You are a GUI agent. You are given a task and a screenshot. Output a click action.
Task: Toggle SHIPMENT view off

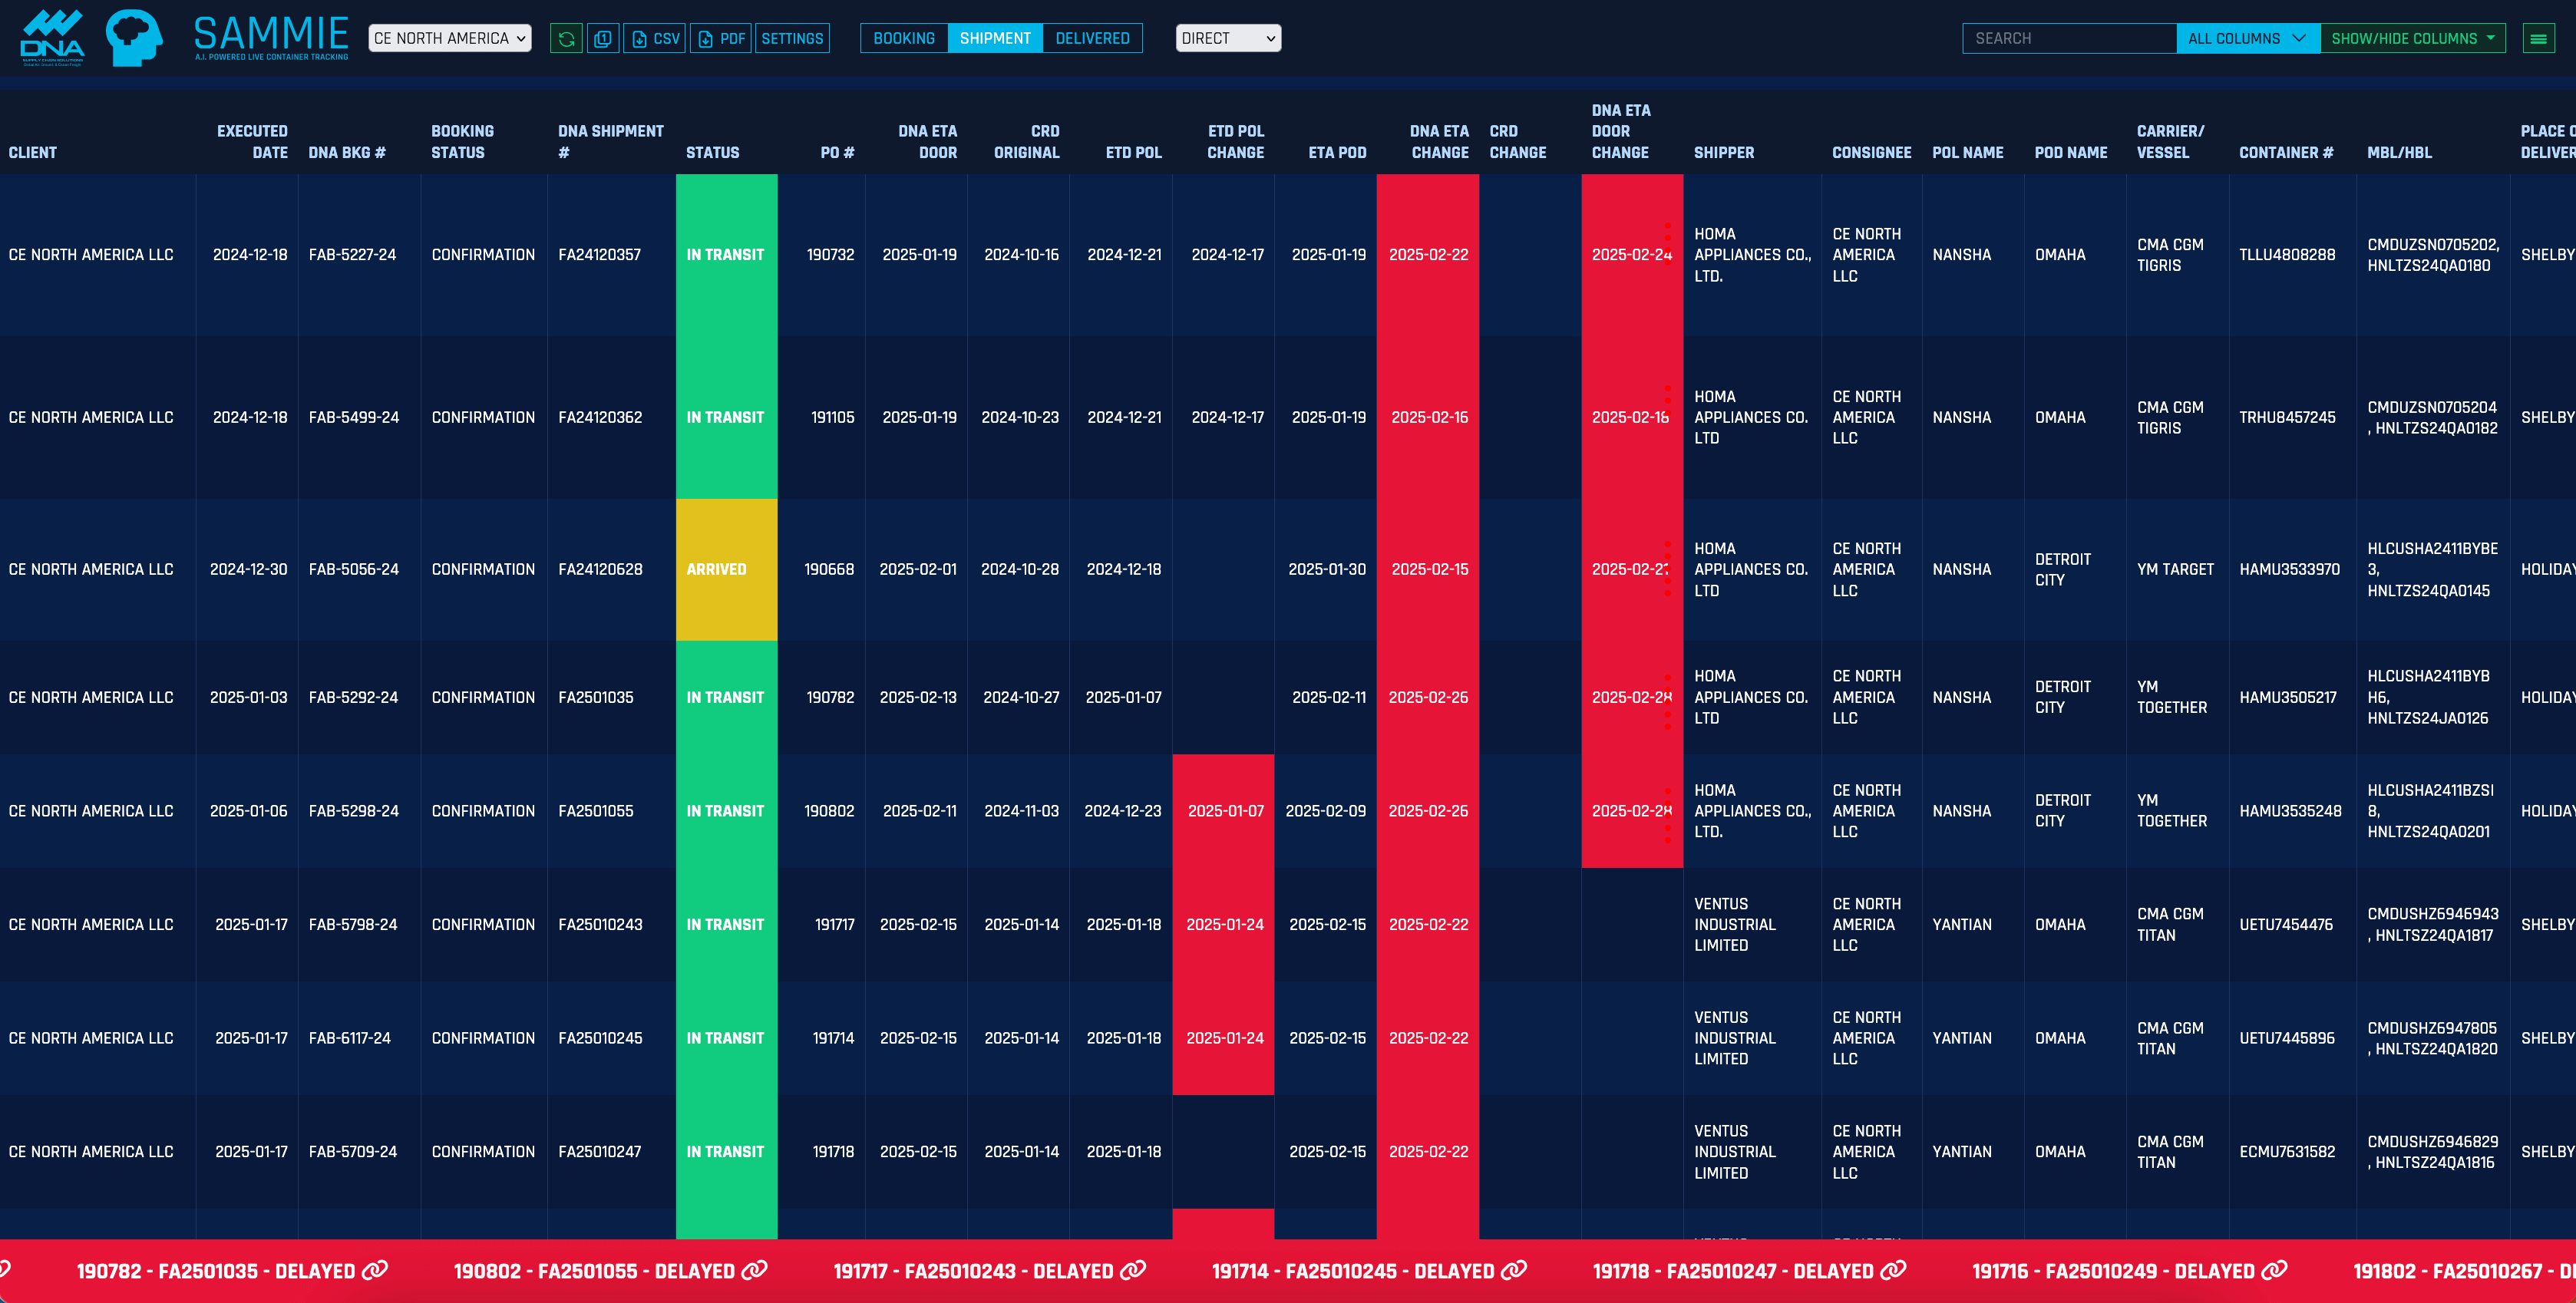994,38
